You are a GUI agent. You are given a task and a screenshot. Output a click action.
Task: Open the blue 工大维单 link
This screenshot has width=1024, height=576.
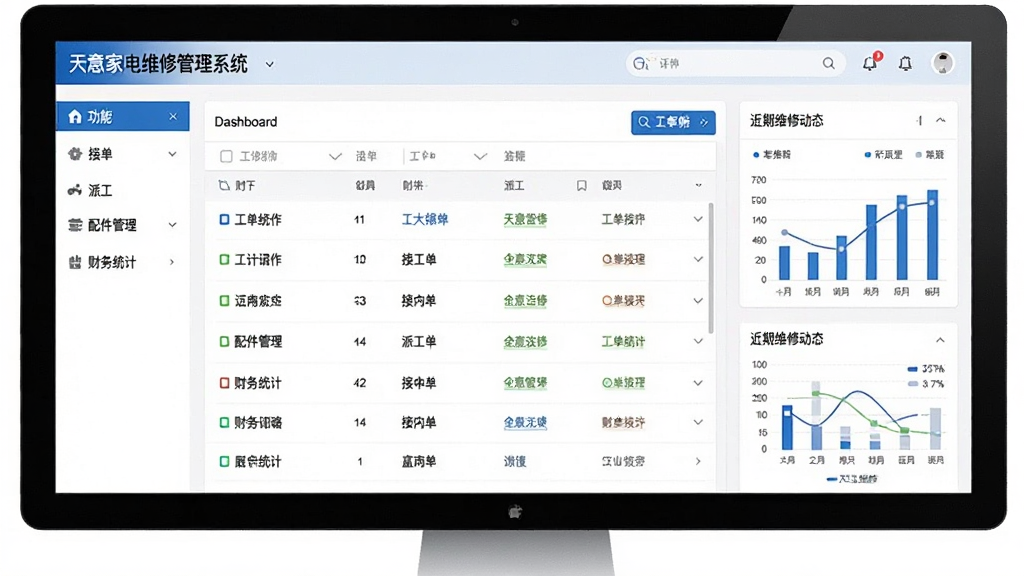[x=424, y=219]
